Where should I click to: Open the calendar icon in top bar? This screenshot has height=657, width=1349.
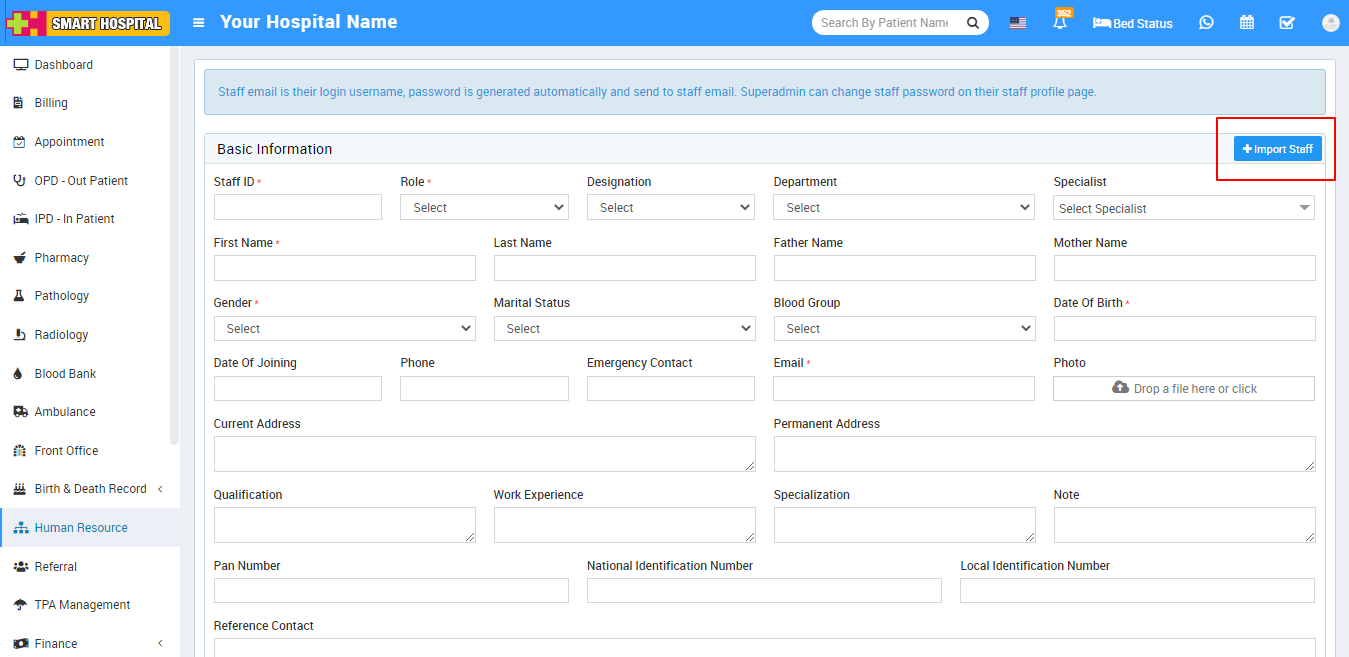pyautogui.click(x=1246, y=22)
